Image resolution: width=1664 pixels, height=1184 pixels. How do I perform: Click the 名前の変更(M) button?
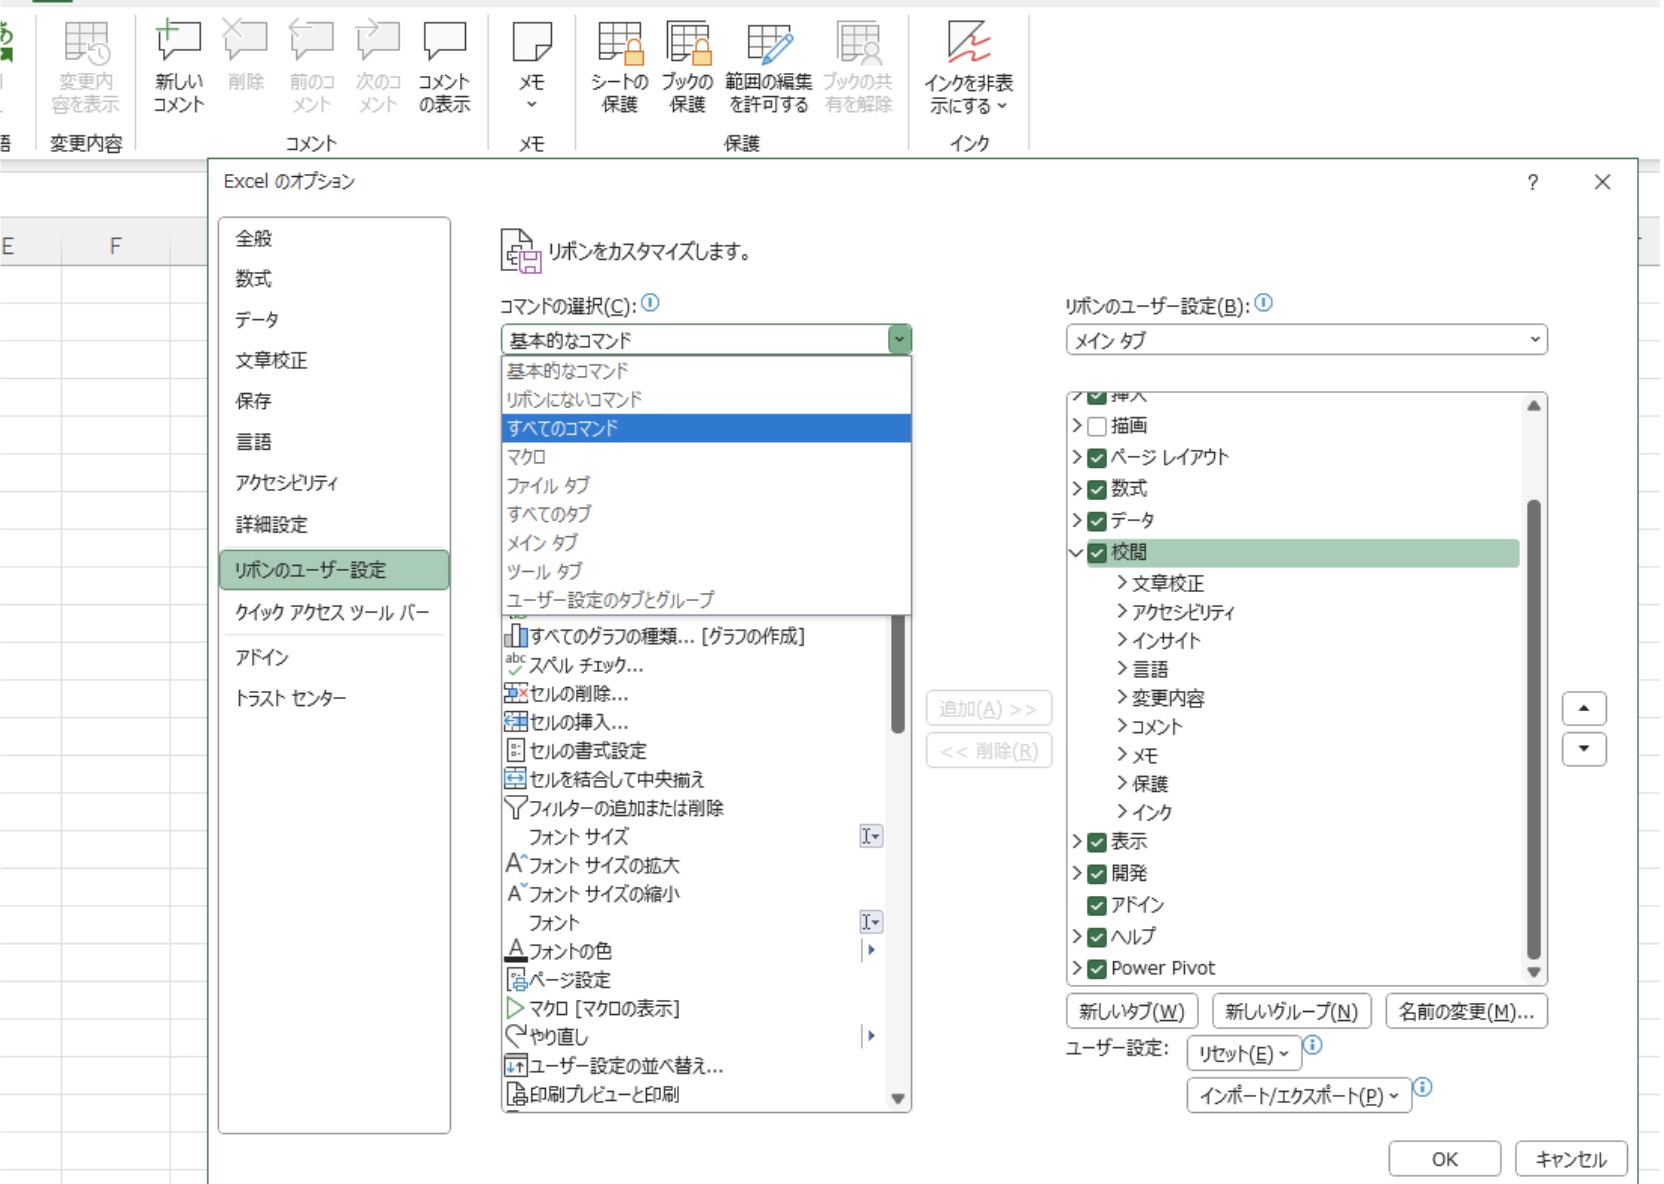coord(1466,1011)
